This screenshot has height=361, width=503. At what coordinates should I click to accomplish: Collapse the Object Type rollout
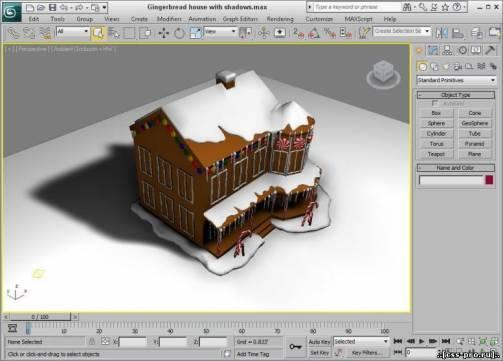(456, 95)
